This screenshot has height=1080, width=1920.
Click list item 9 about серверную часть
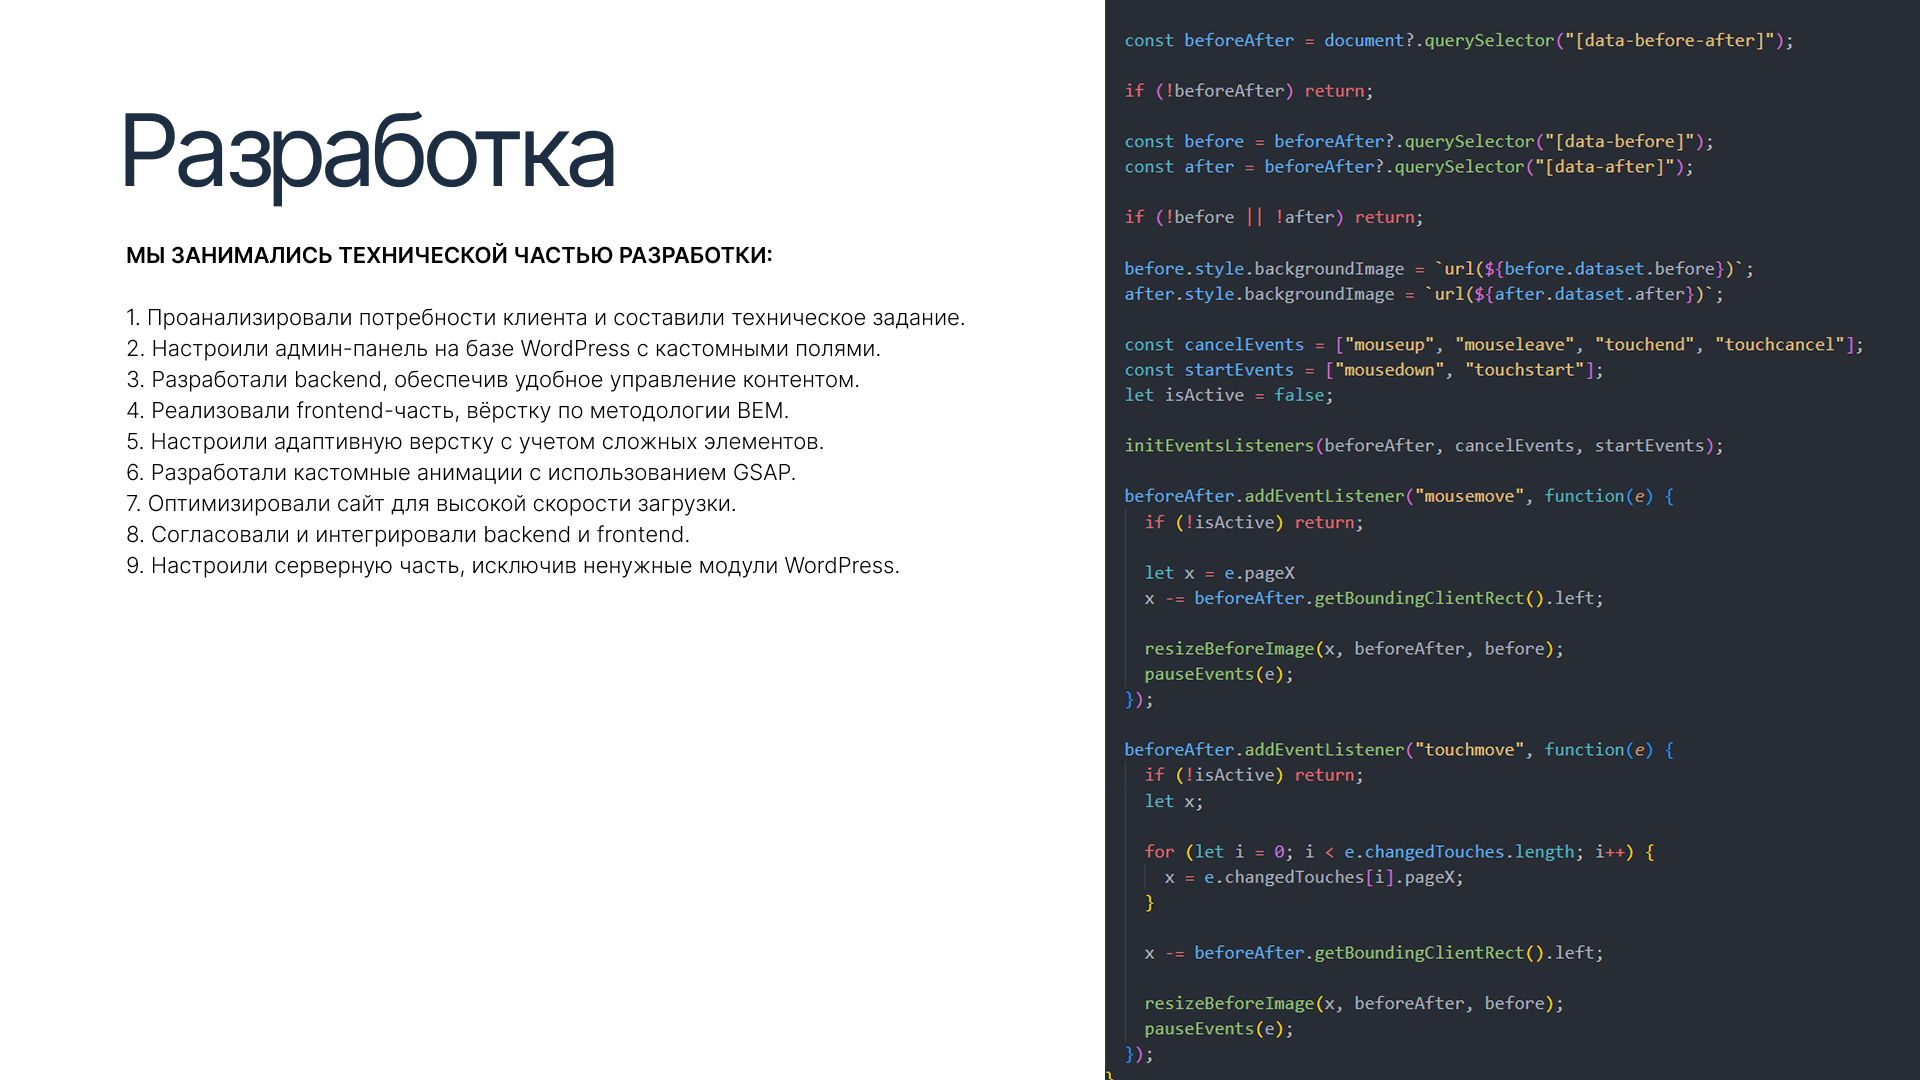tap(513, 566)
